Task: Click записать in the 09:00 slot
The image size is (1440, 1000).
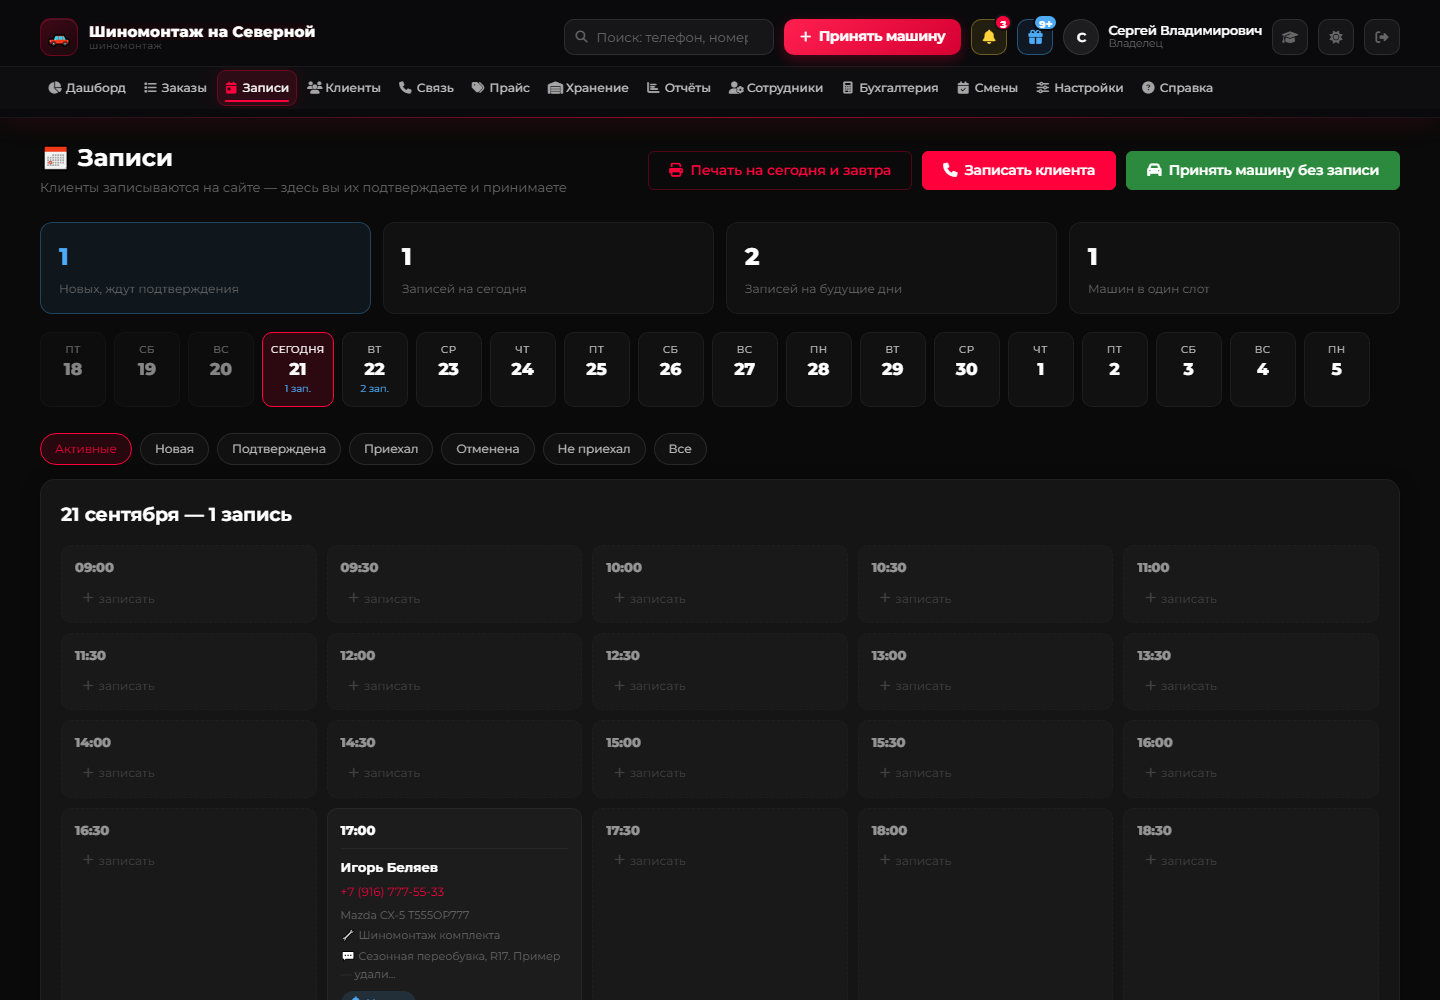Action: [x=119, y=599]
